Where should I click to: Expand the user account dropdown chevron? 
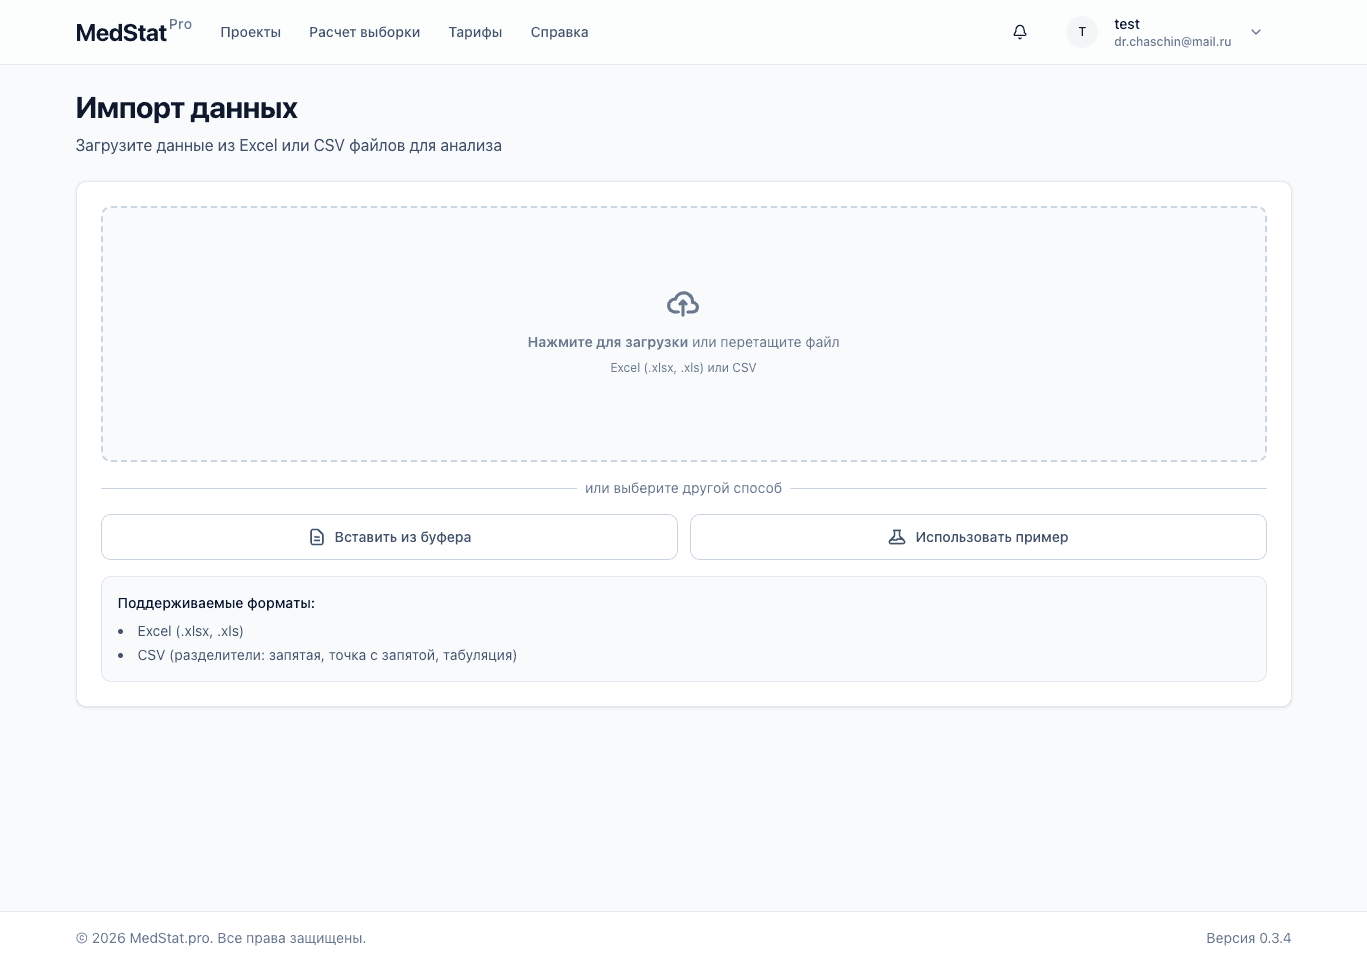tap(1256, 32)
